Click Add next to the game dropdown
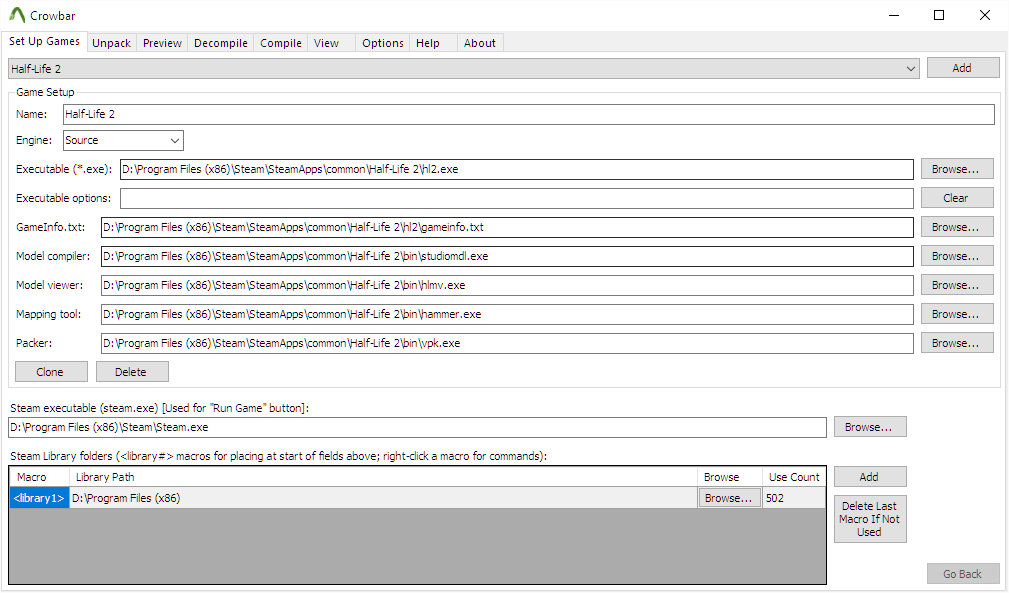 (x=963, y=68)
